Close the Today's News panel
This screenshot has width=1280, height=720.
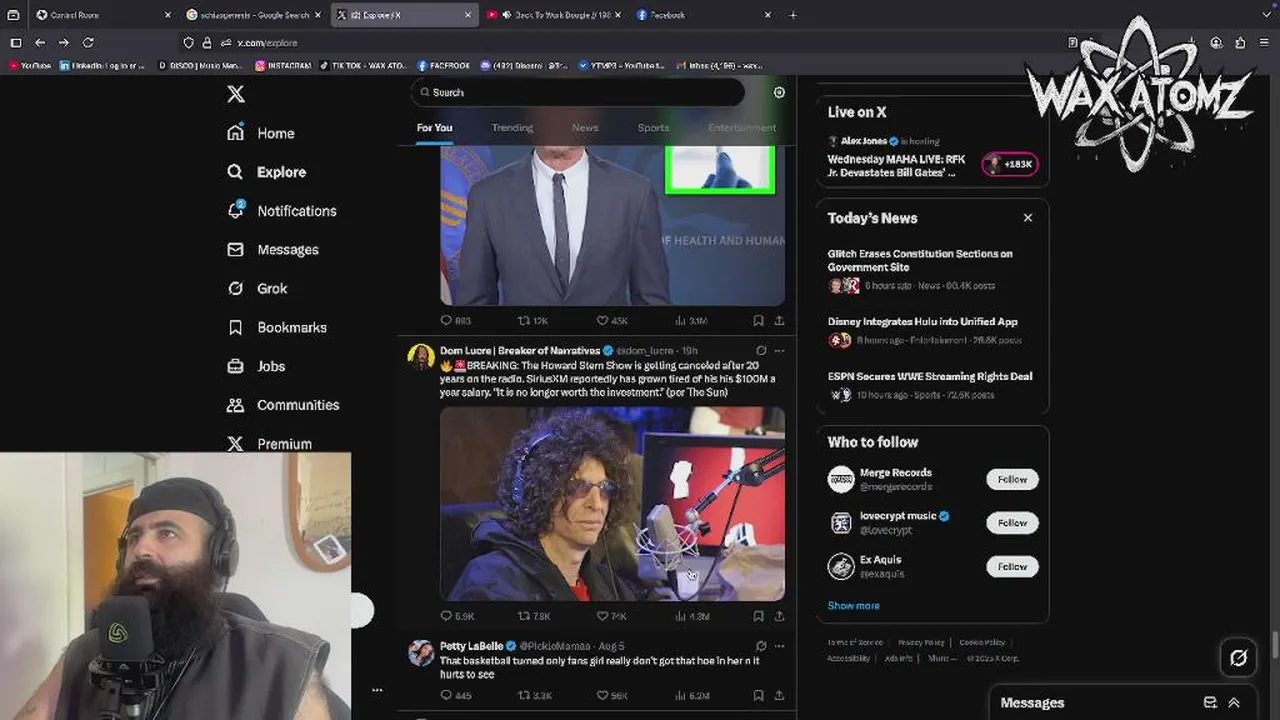[1027, 218]
